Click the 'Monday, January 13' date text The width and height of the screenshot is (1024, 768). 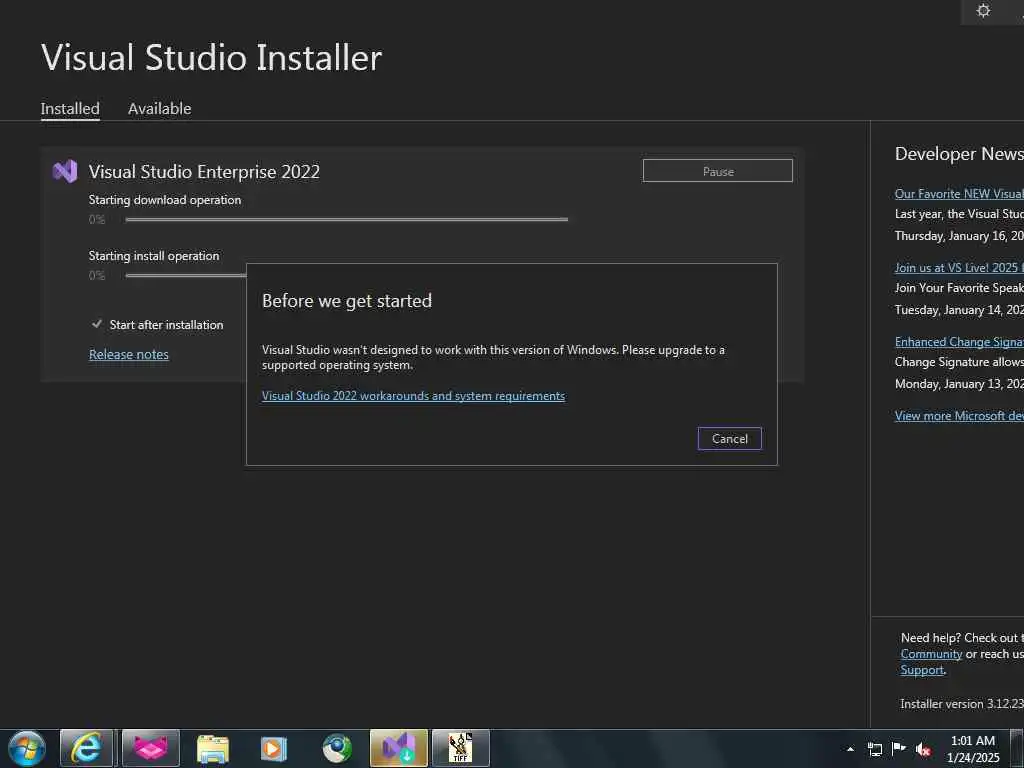point(959,384)
